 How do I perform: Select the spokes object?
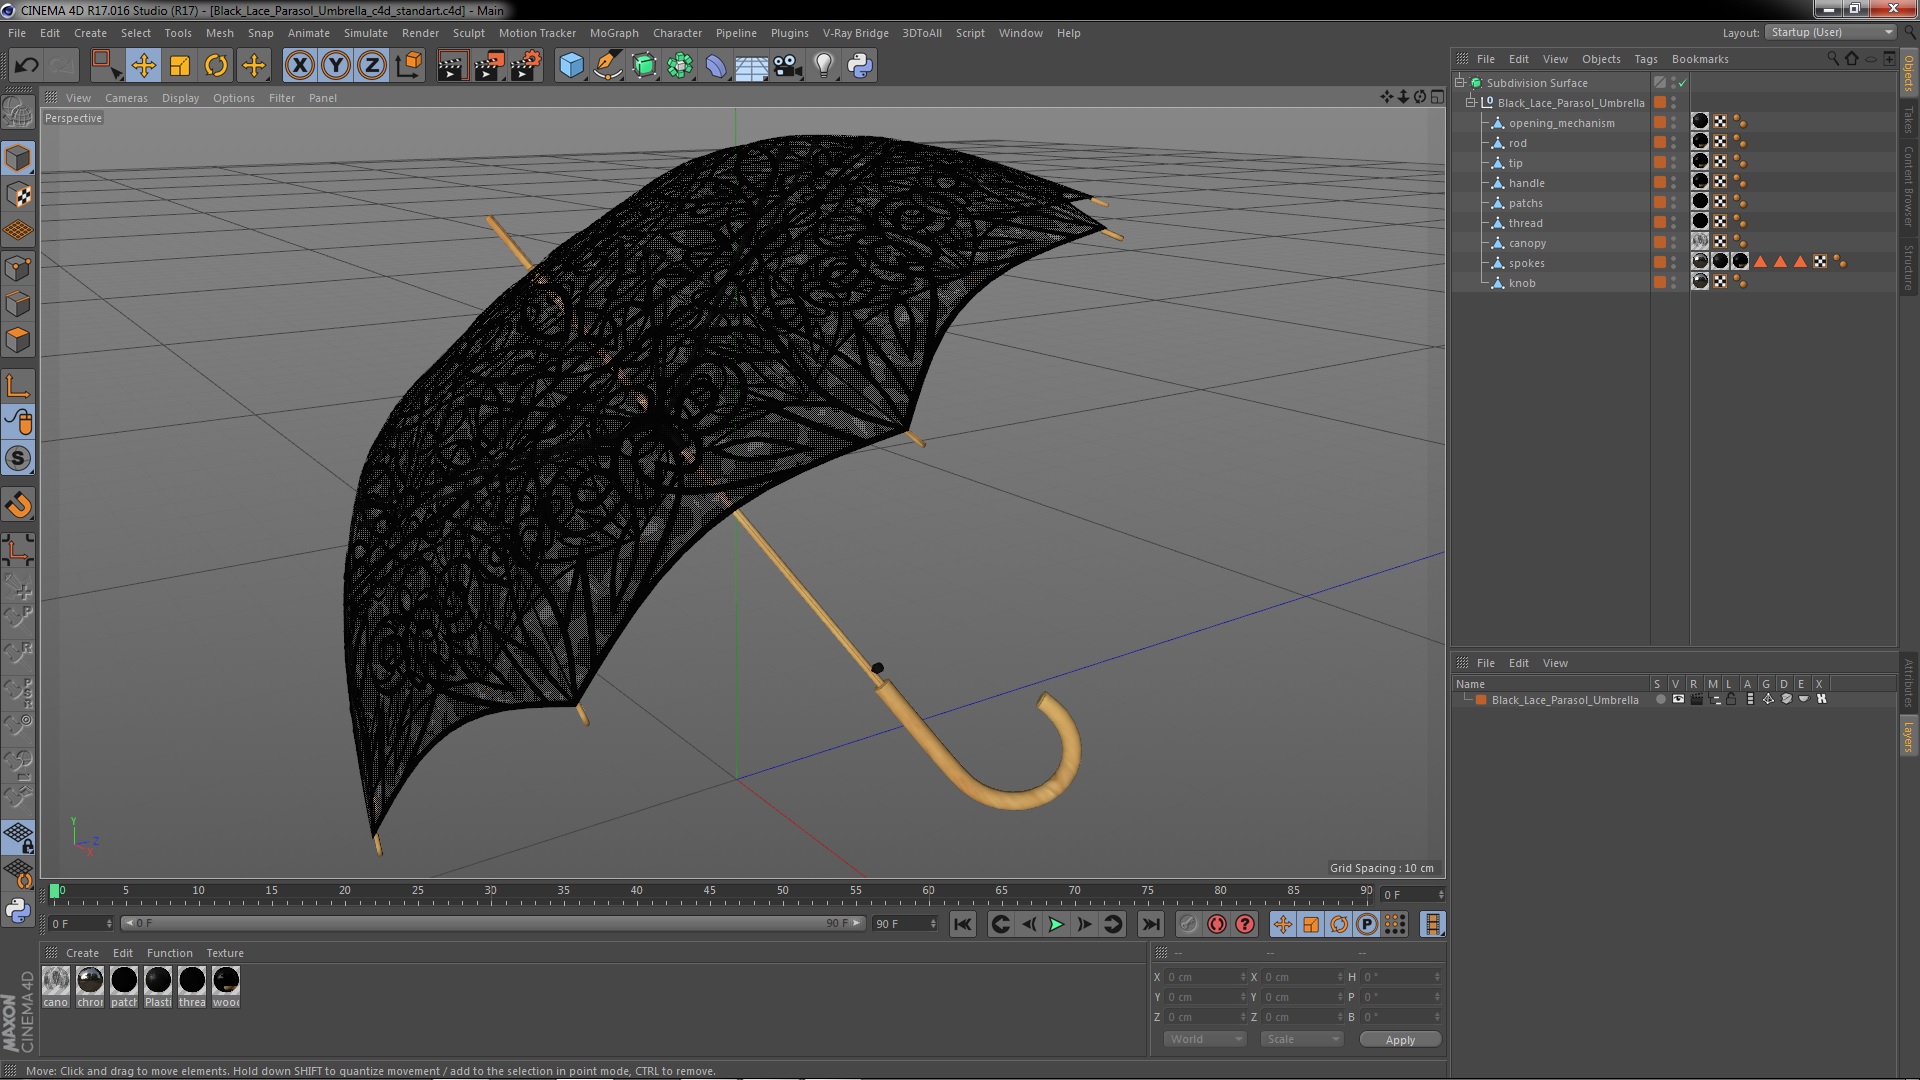1526,263
